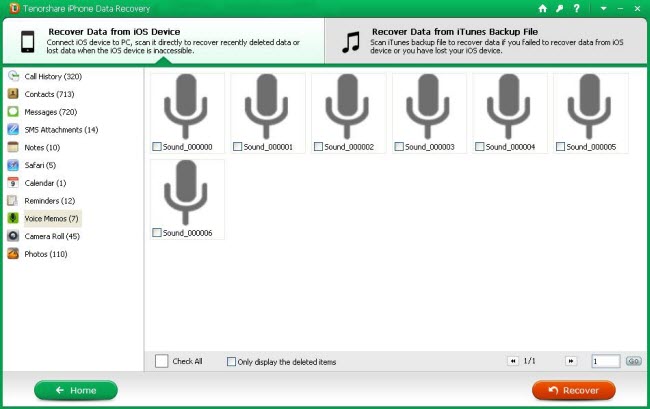
Task: Check the Sound_000004 checkbox
Action: tap(480, 146)
